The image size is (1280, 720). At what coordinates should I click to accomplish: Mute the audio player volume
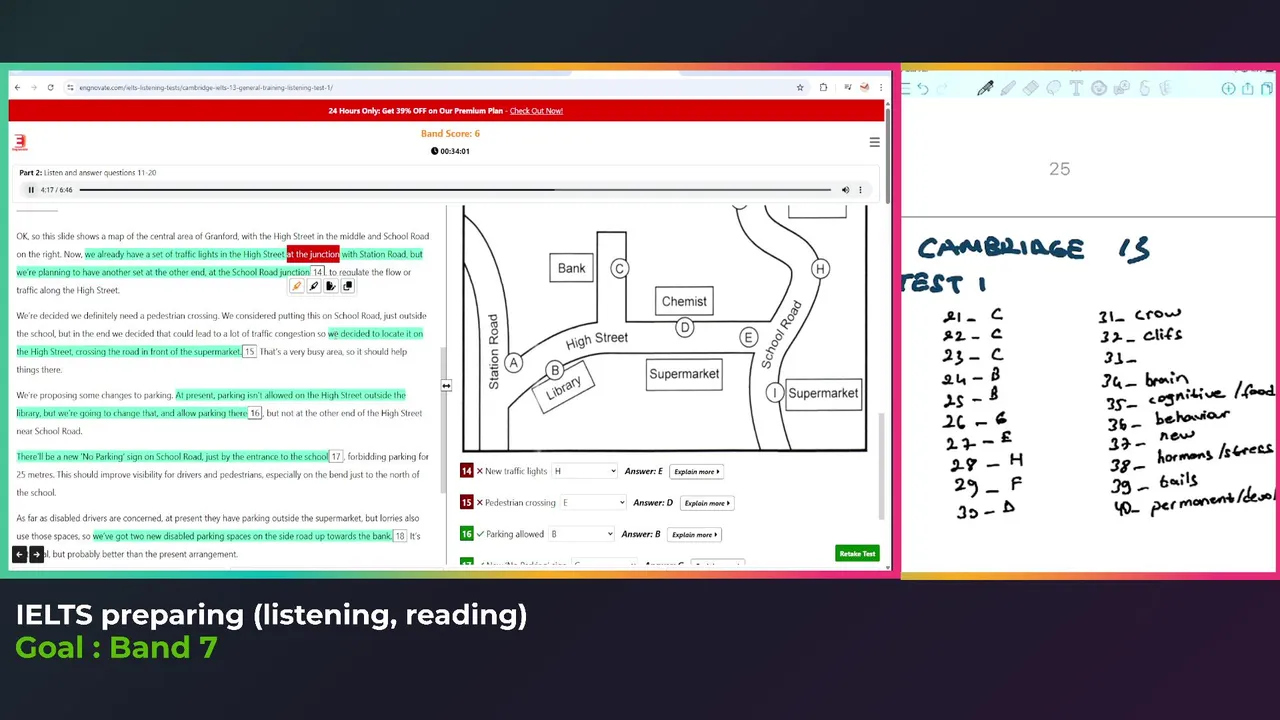pos(845,190)
